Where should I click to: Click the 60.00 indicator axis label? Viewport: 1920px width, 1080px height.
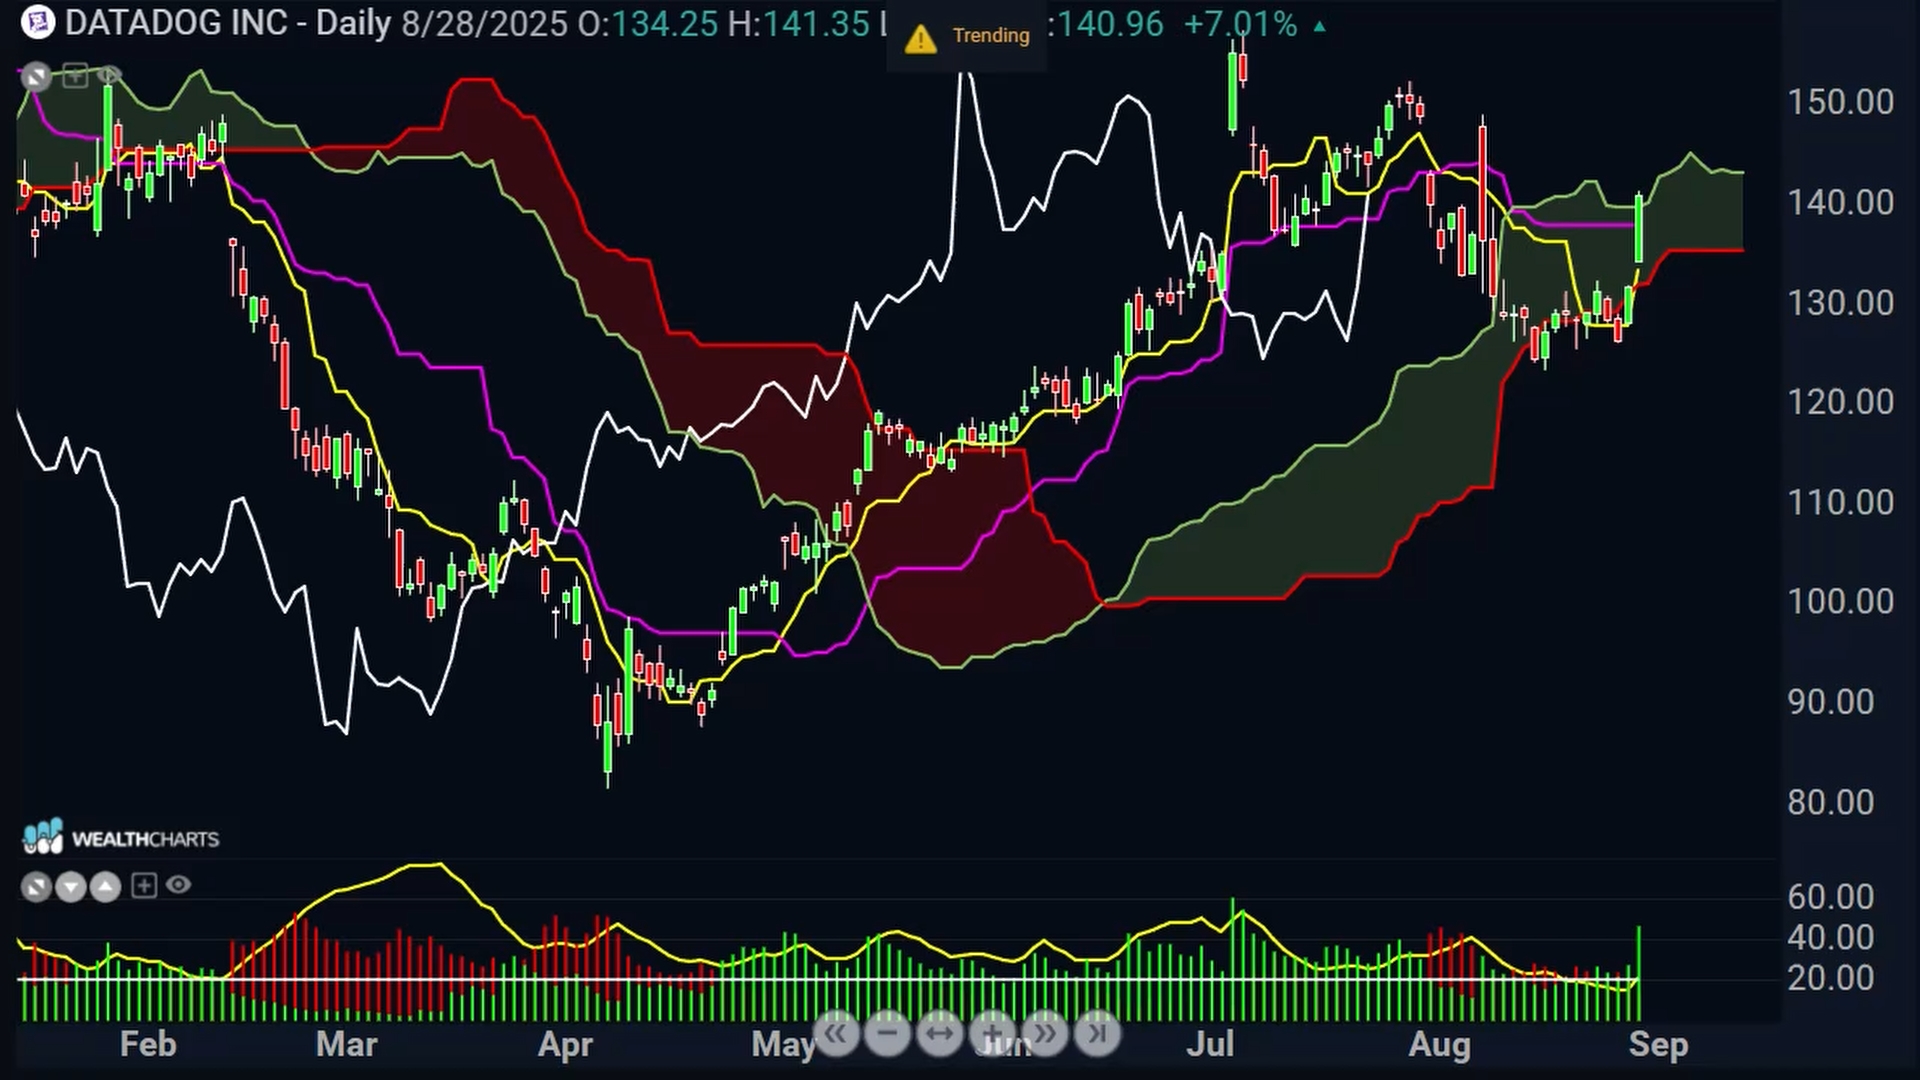click(x=1830, y=897)
